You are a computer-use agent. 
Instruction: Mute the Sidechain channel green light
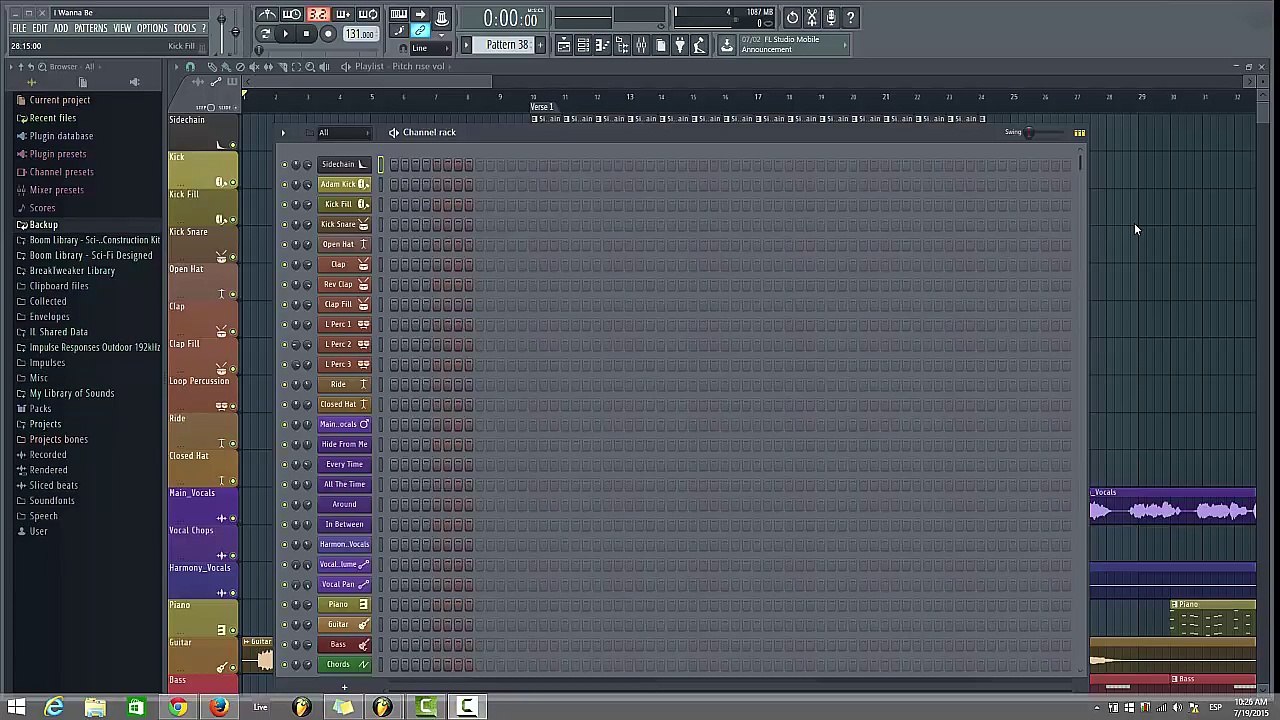click(284, 164)
